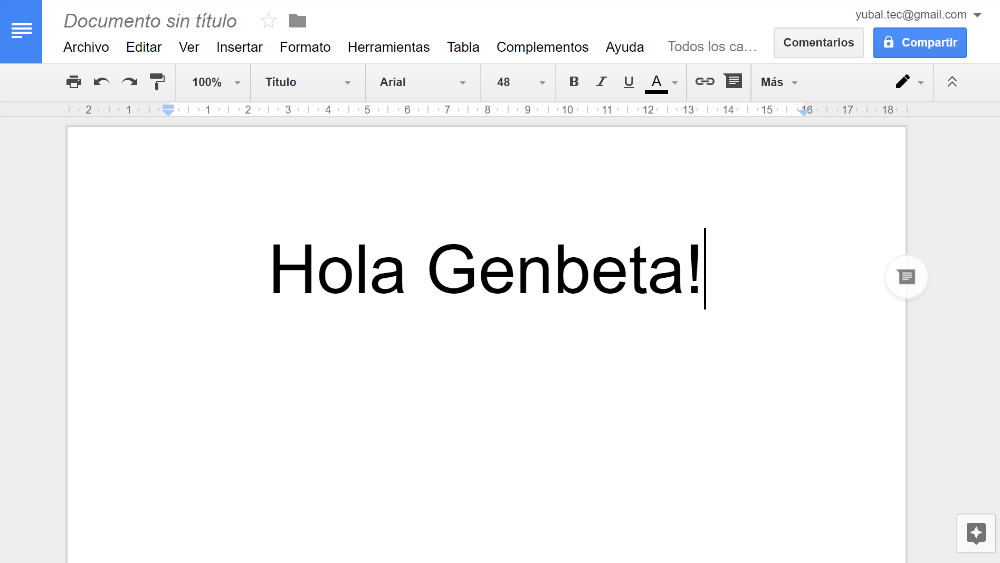
Task: Open the Ayuda menu
Action: tap(624, 47)
